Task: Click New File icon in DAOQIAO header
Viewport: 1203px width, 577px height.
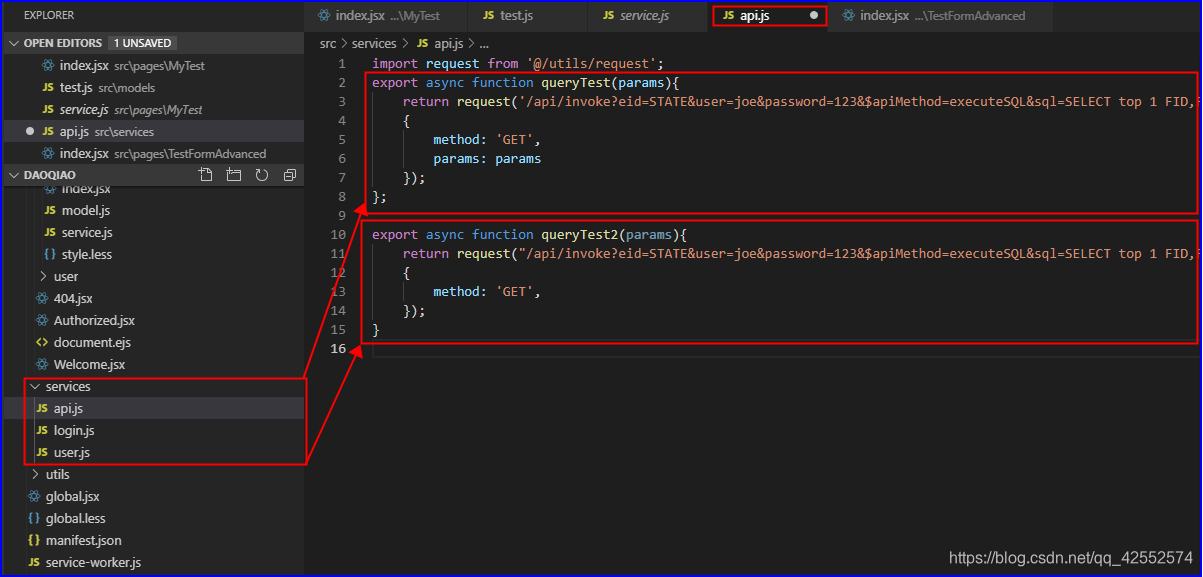Action: (x=206, y=175)
